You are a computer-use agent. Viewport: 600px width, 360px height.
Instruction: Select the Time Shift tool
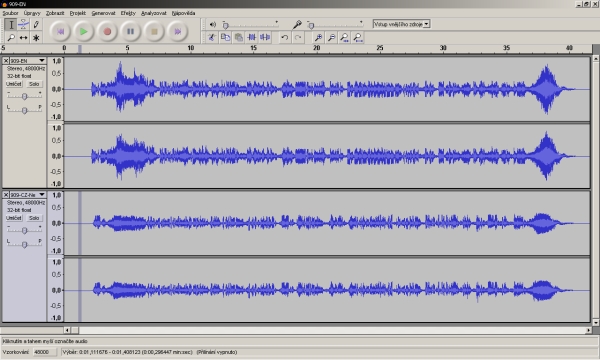(x=23, y=37)
